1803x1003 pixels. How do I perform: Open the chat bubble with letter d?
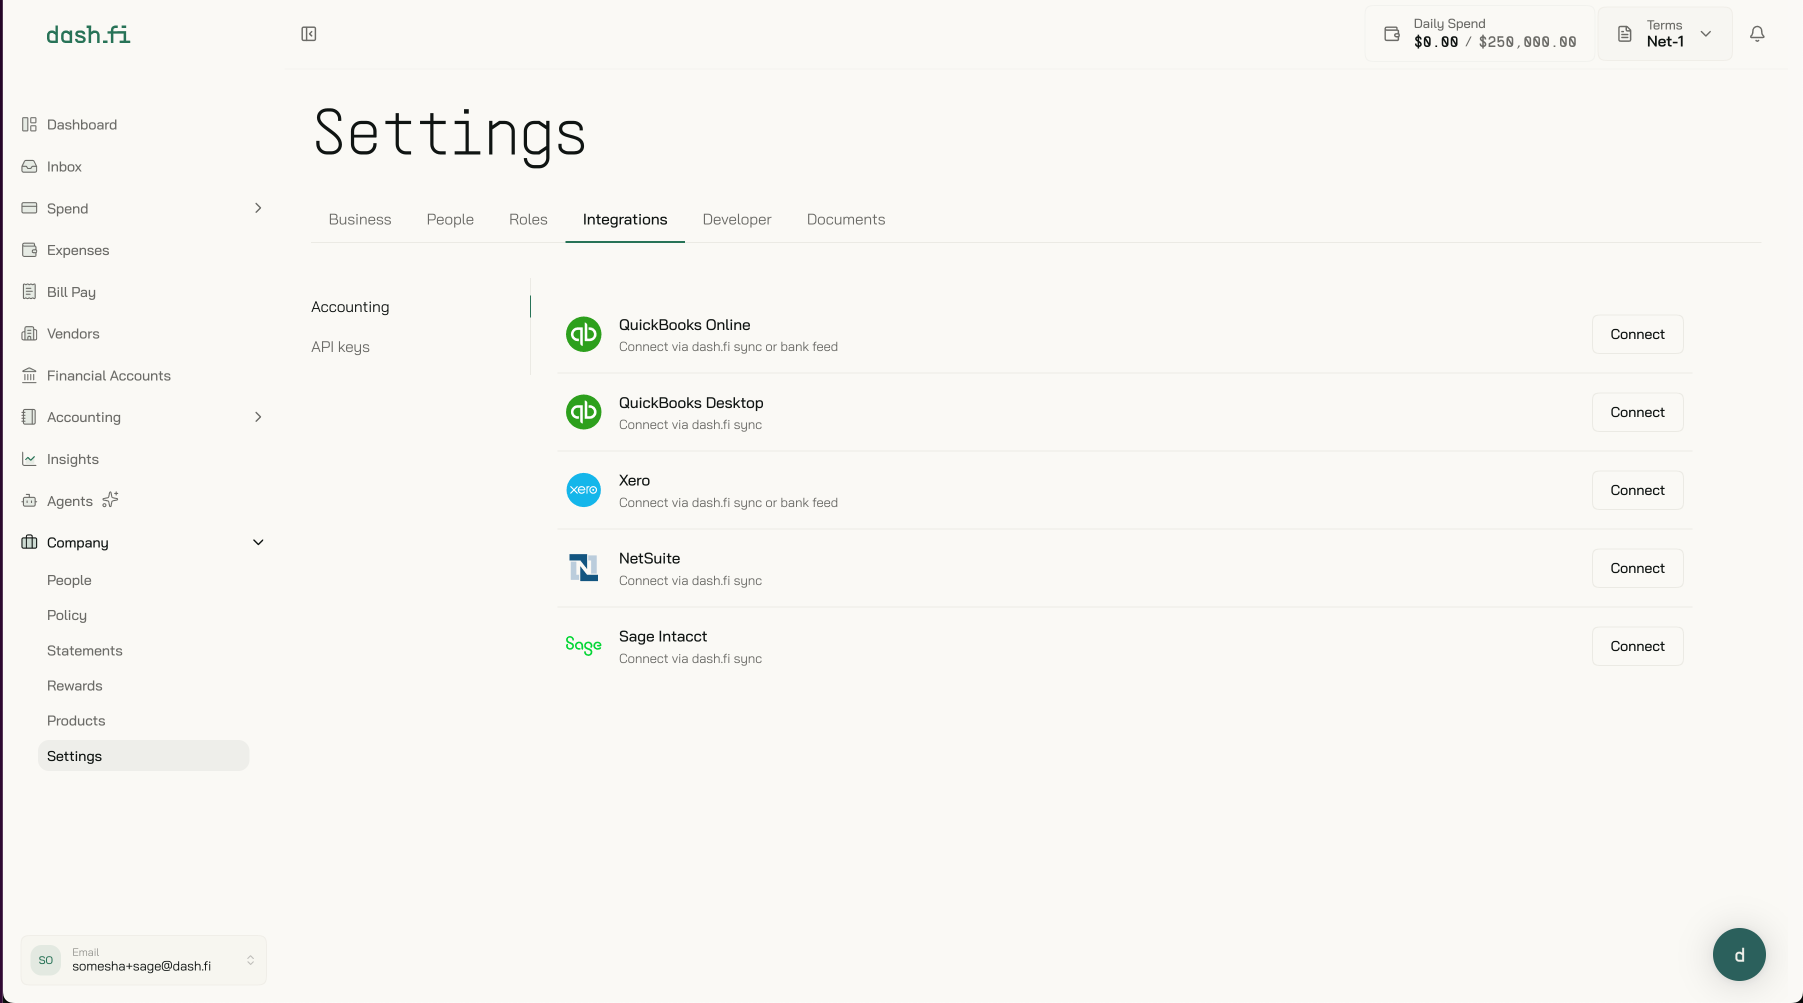point(1739,955)
